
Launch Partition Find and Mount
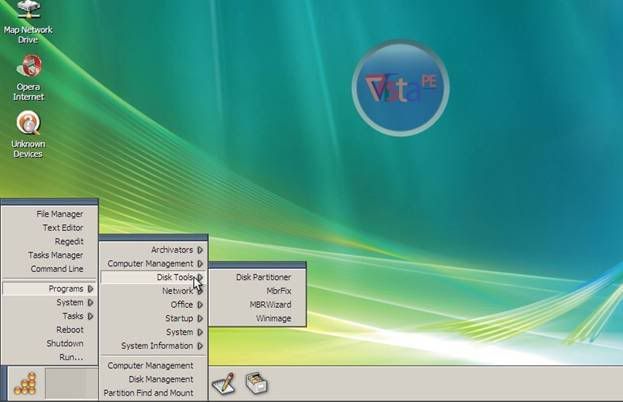(153, 393)
